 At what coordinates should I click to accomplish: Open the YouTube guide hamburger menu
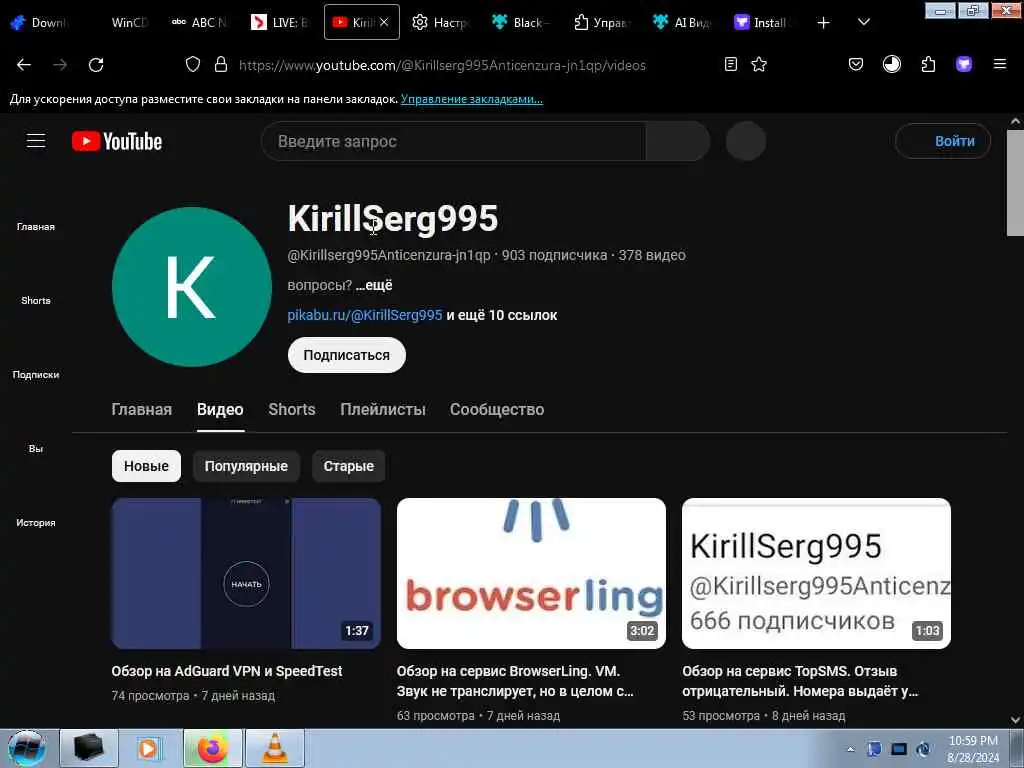(x=36, y=140)
